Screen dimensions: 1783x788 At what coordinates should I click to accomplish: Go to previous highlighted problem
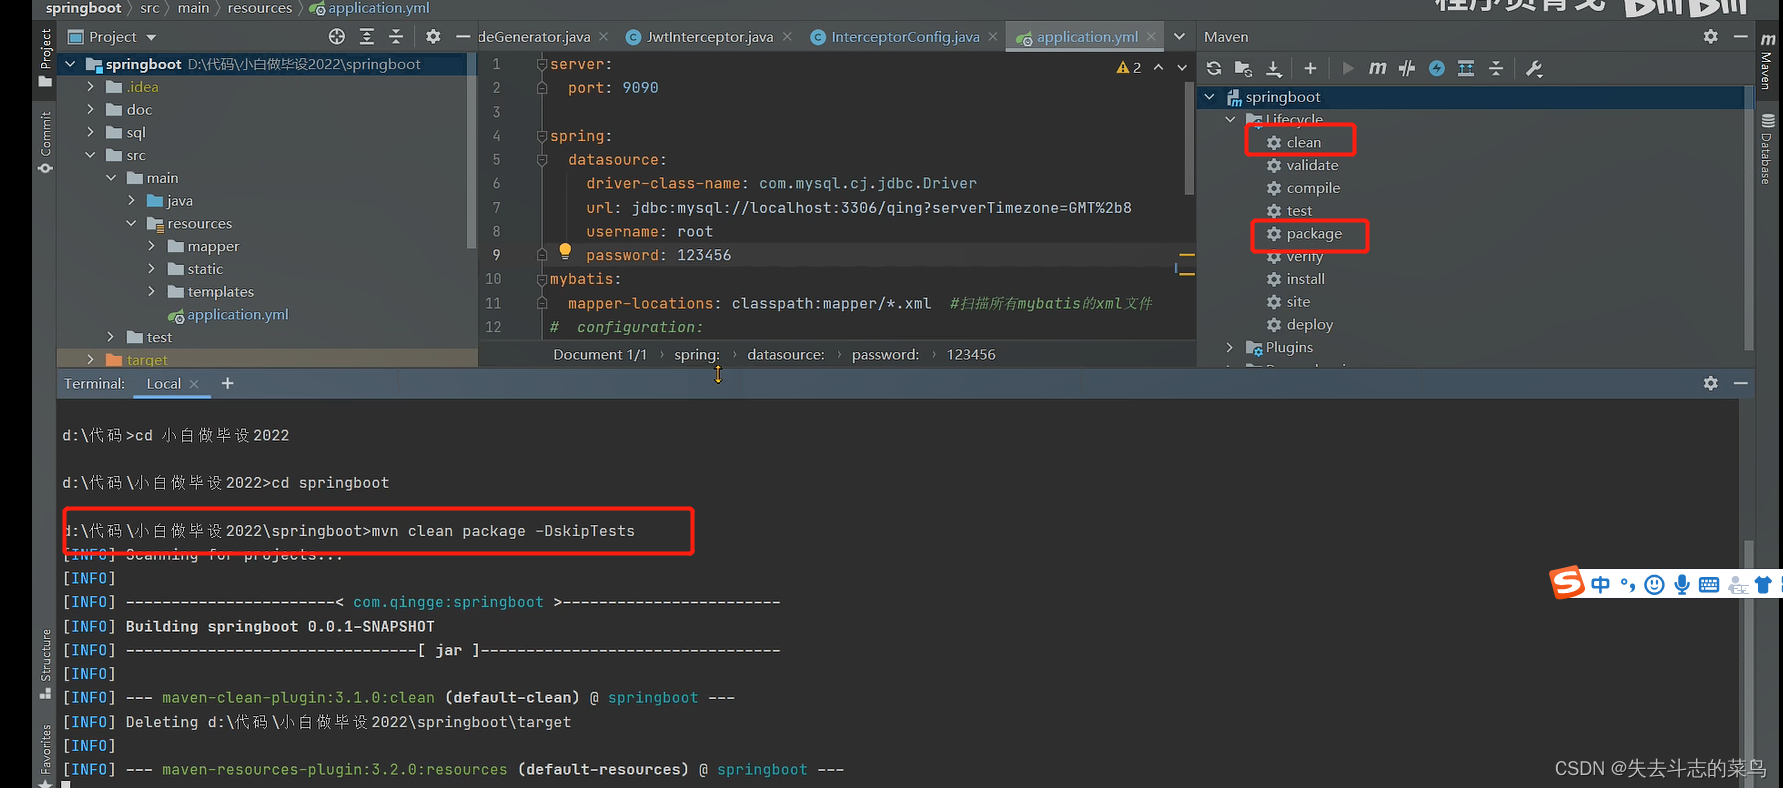[1158, 67]
